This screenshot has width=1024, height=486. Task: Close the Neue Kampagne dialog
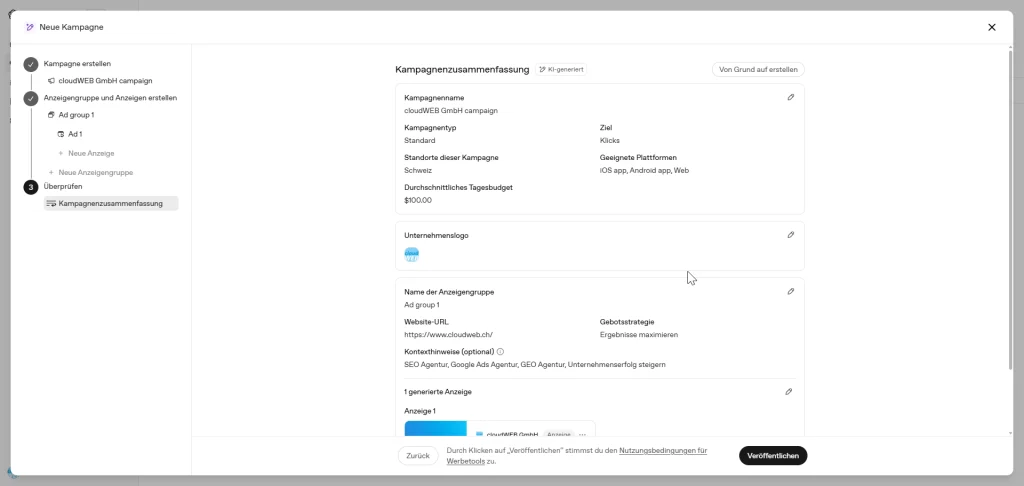991,27
